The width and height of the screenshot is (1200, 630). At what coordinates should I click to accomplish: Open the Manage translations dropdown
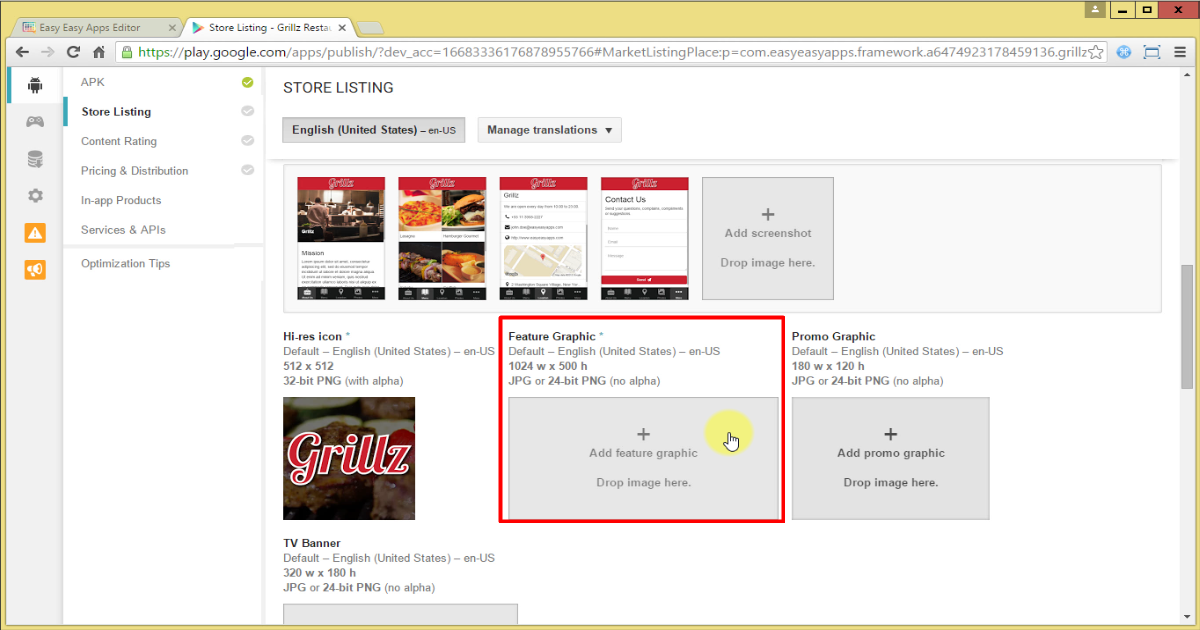tap(548, 129)
